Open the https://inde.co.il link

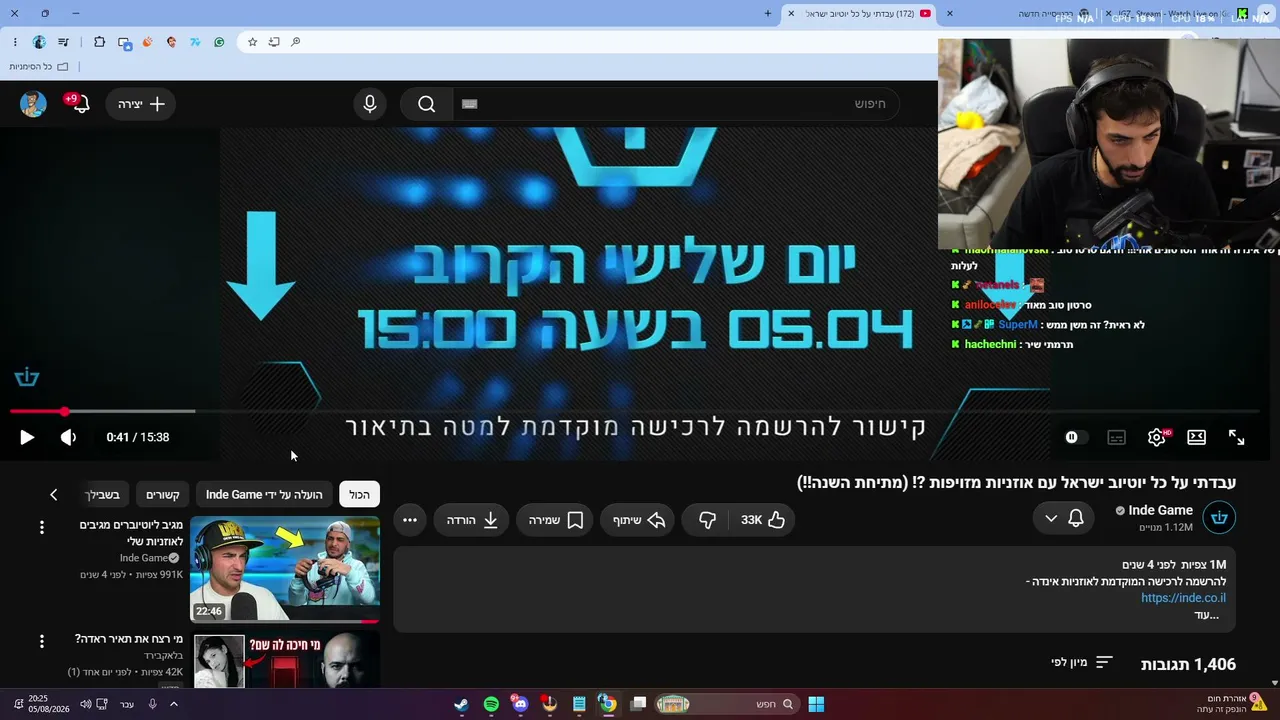[1183, 598]
